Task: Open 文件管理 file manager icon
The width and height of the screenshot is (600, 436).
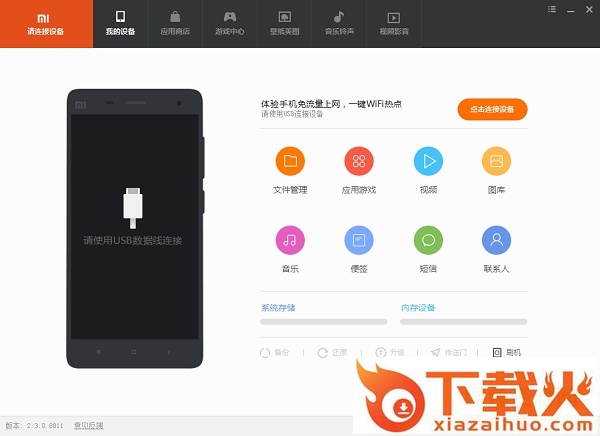Action: pos(290,161)
